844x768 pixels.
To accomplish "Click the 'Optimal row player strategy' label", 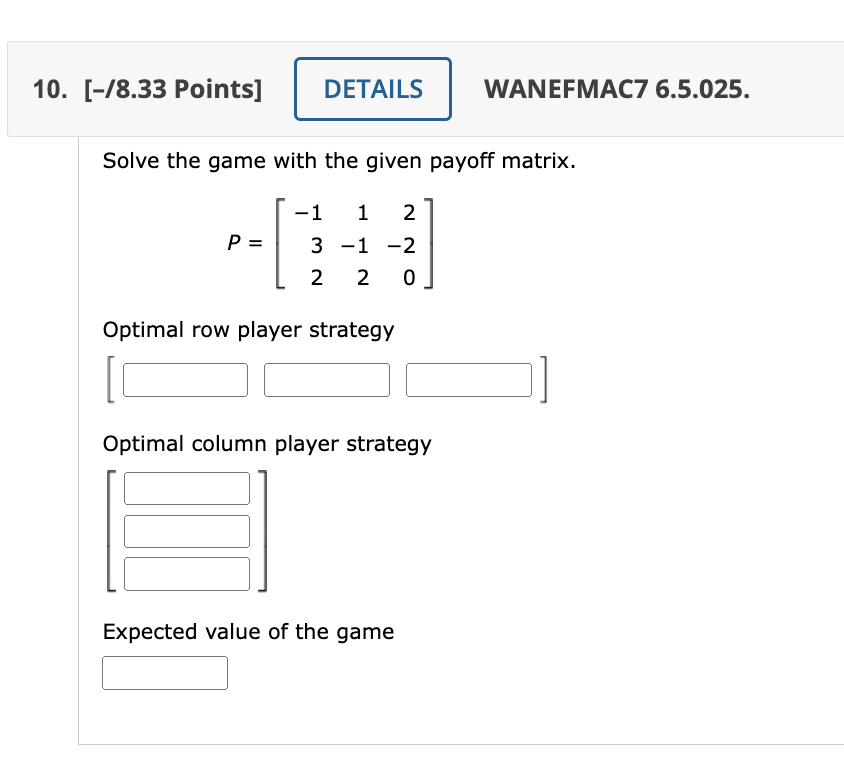I will 247,330.
